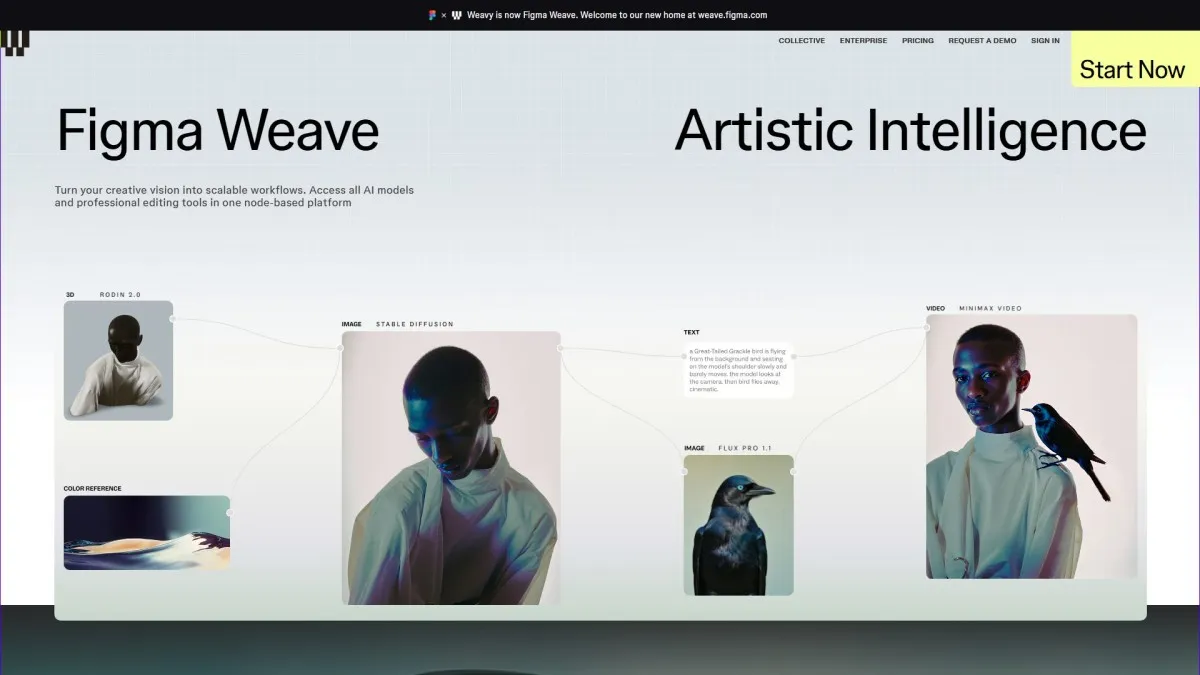Click the 'FLUX PRO 1.1' node label

[745, 448]
